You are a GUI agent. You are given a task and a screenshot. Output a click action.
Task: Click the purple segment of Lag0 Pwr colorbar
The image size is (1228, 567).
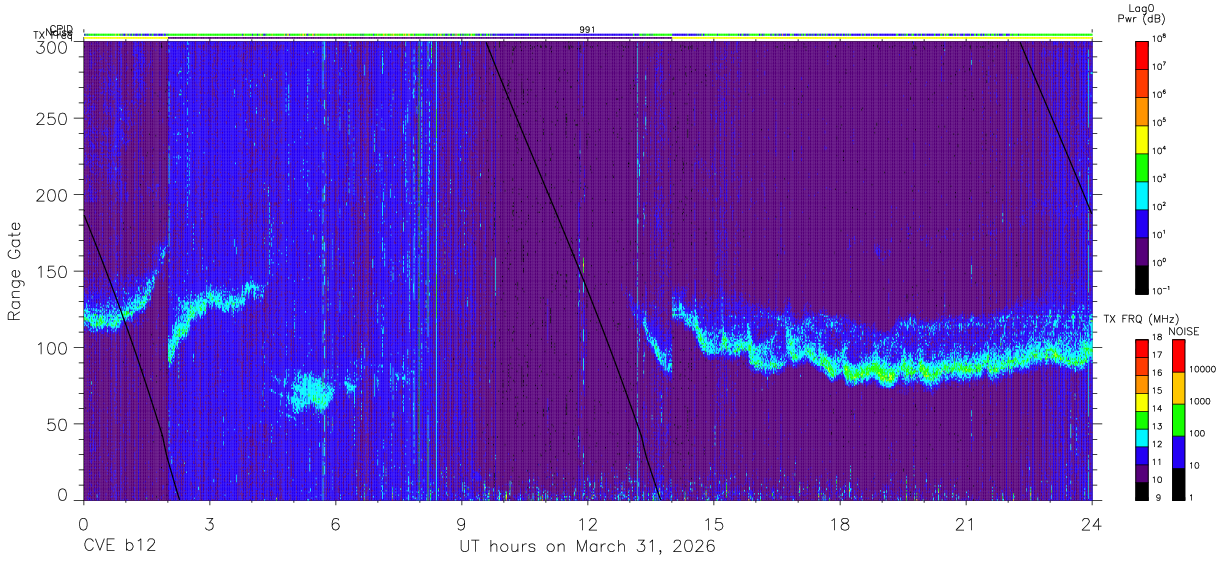pos(1142,251)
